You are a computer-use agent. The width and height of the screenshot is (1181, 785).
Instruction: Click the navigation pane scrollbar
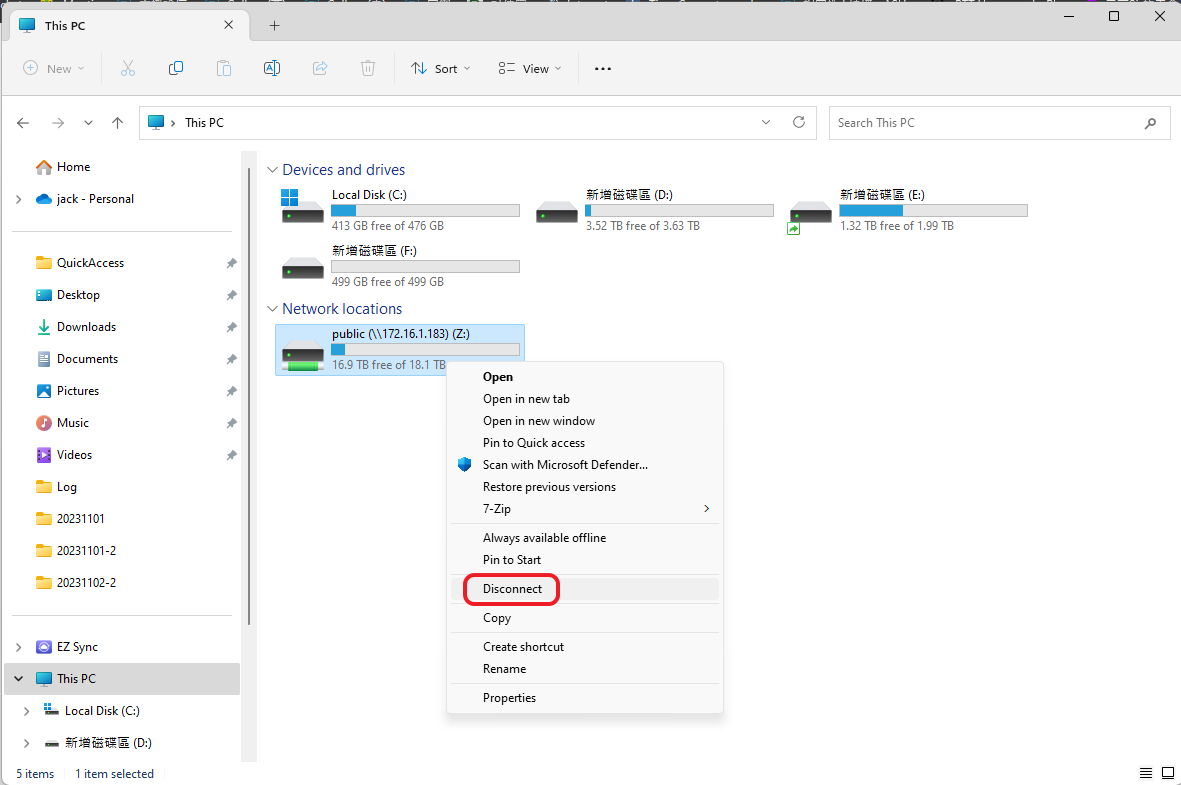point(248,400)
